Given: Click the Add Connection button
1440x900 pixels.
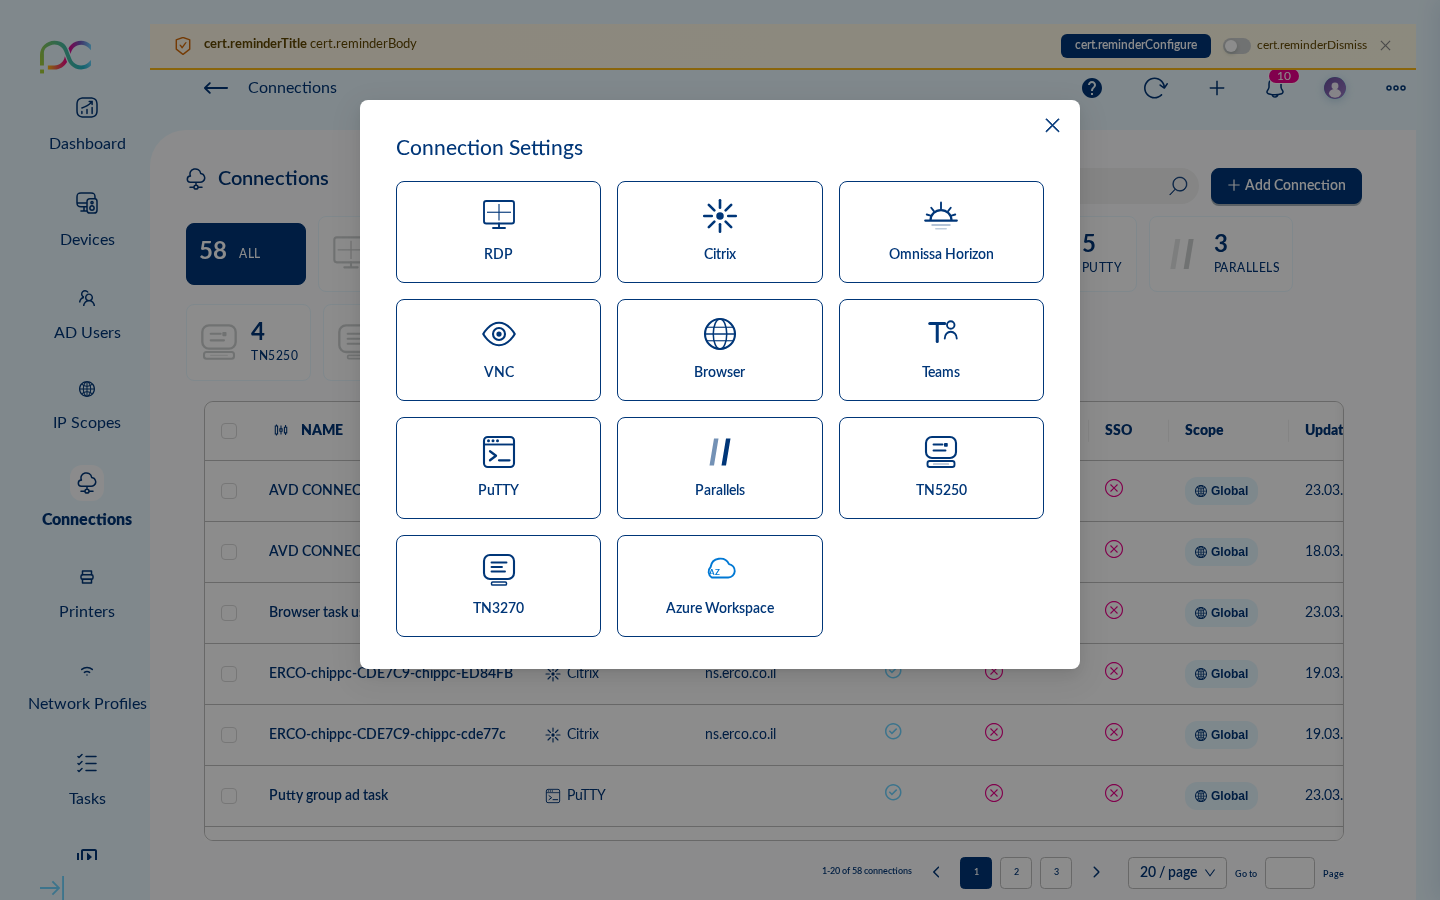Looking at the screenshot, I should click(1286, 186).
